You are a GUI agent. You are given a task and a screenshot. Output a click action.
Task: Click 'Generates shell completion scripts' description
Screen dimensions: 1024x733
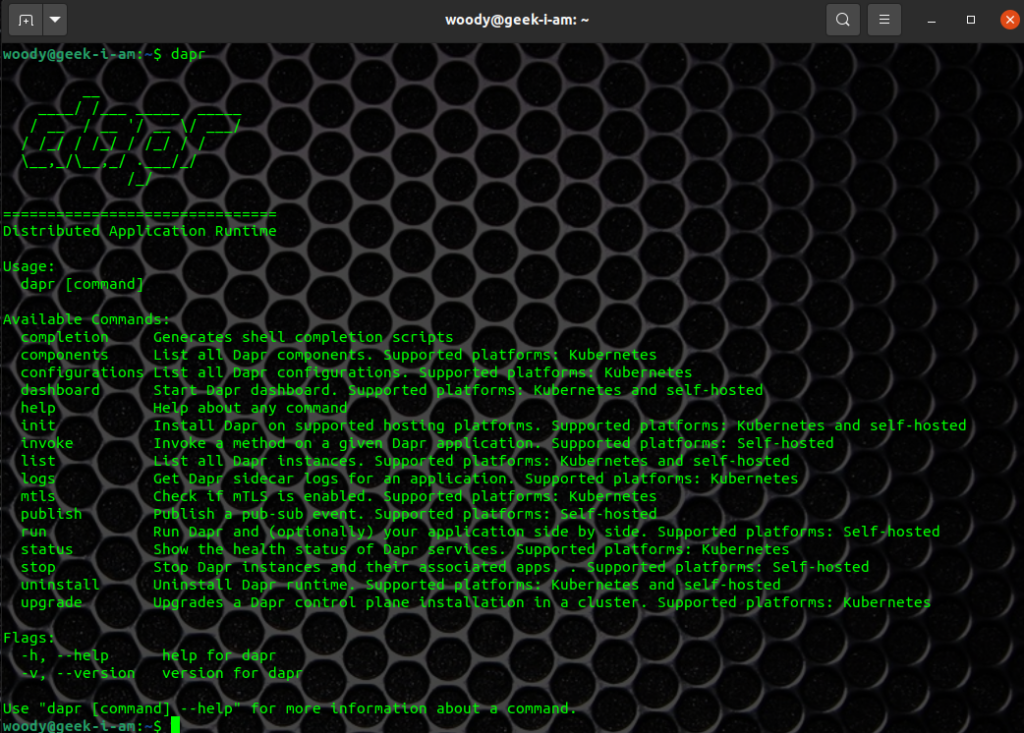click(x=303, y=337)
